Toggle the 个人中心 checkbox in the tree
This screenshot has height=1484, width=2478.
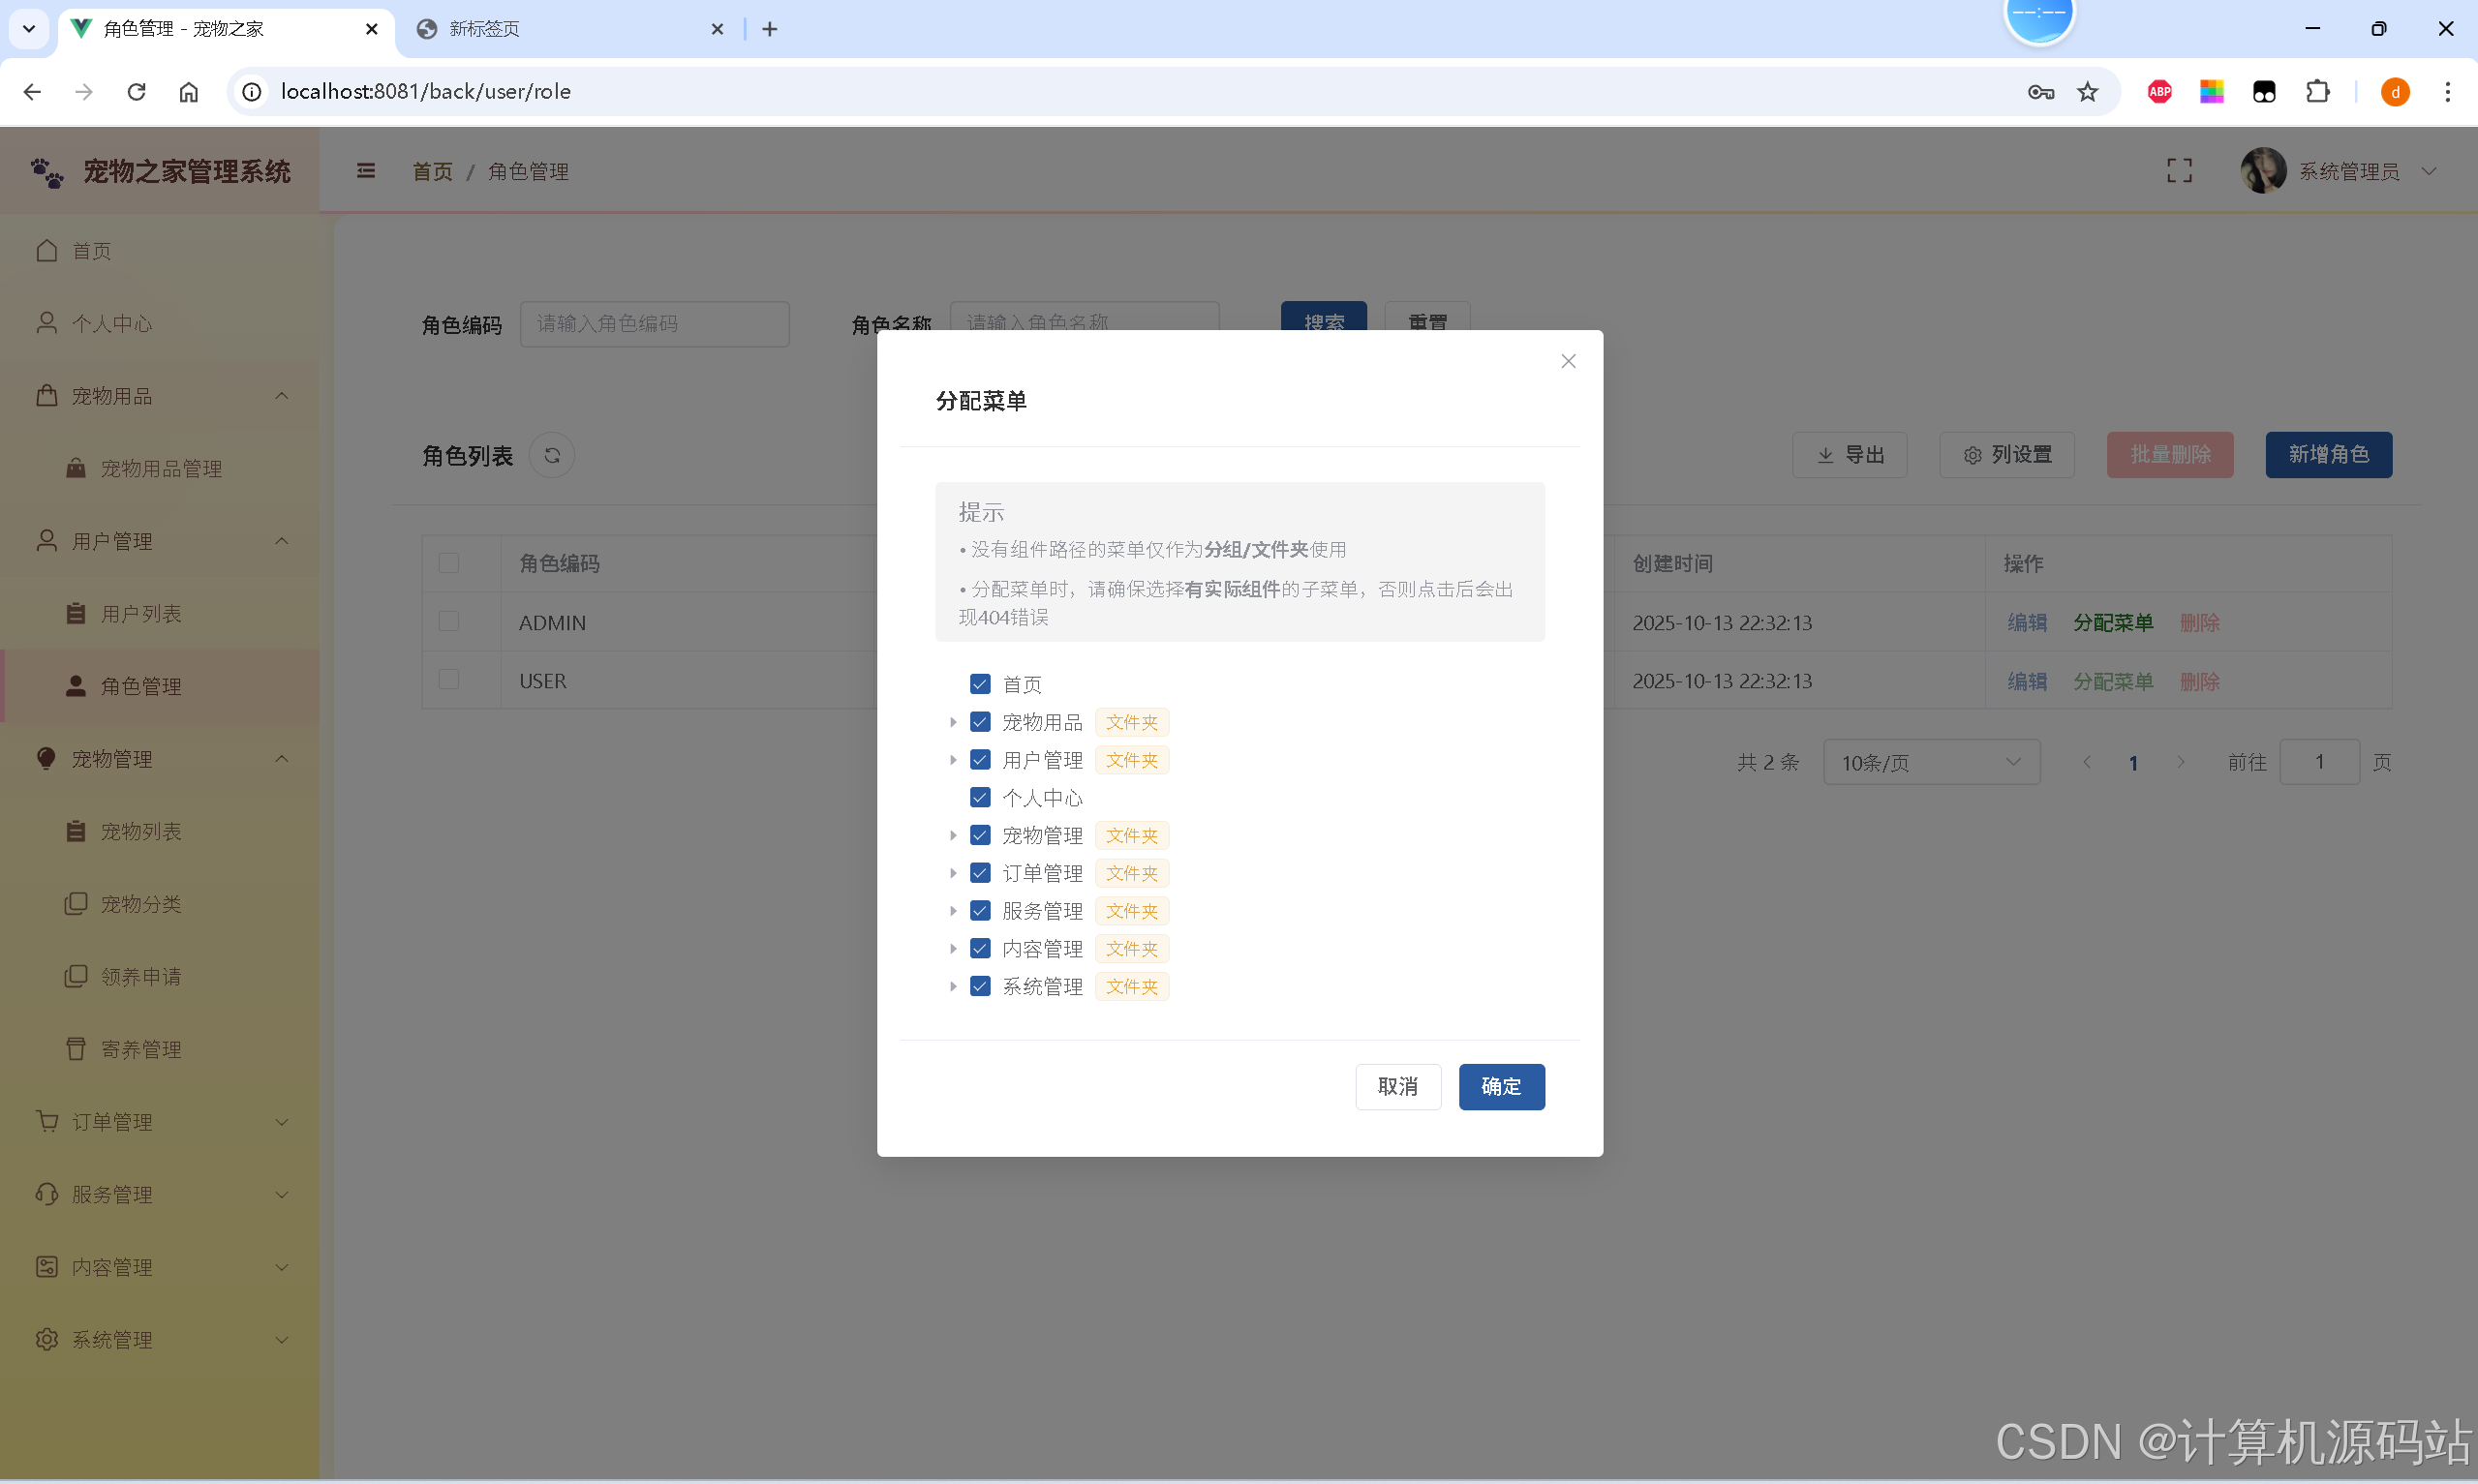pos(980,797)
